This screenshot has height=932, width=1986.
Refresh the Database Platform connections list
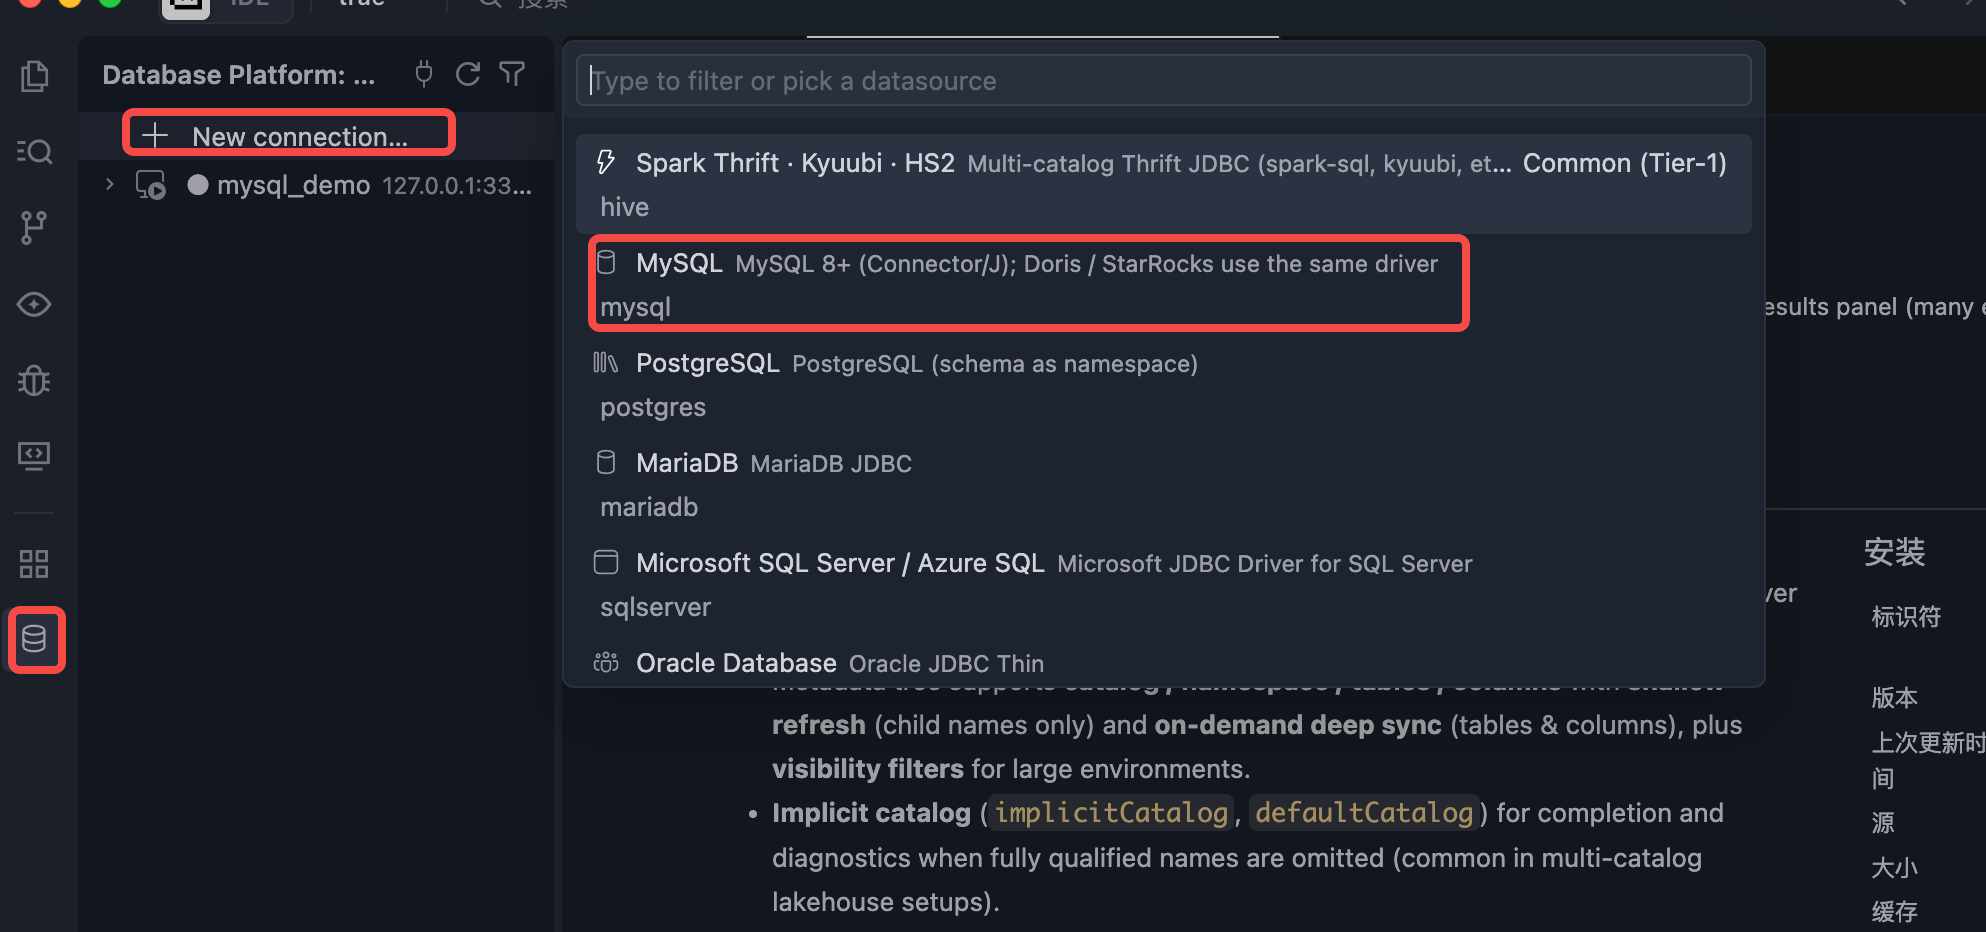click(468, 74)
